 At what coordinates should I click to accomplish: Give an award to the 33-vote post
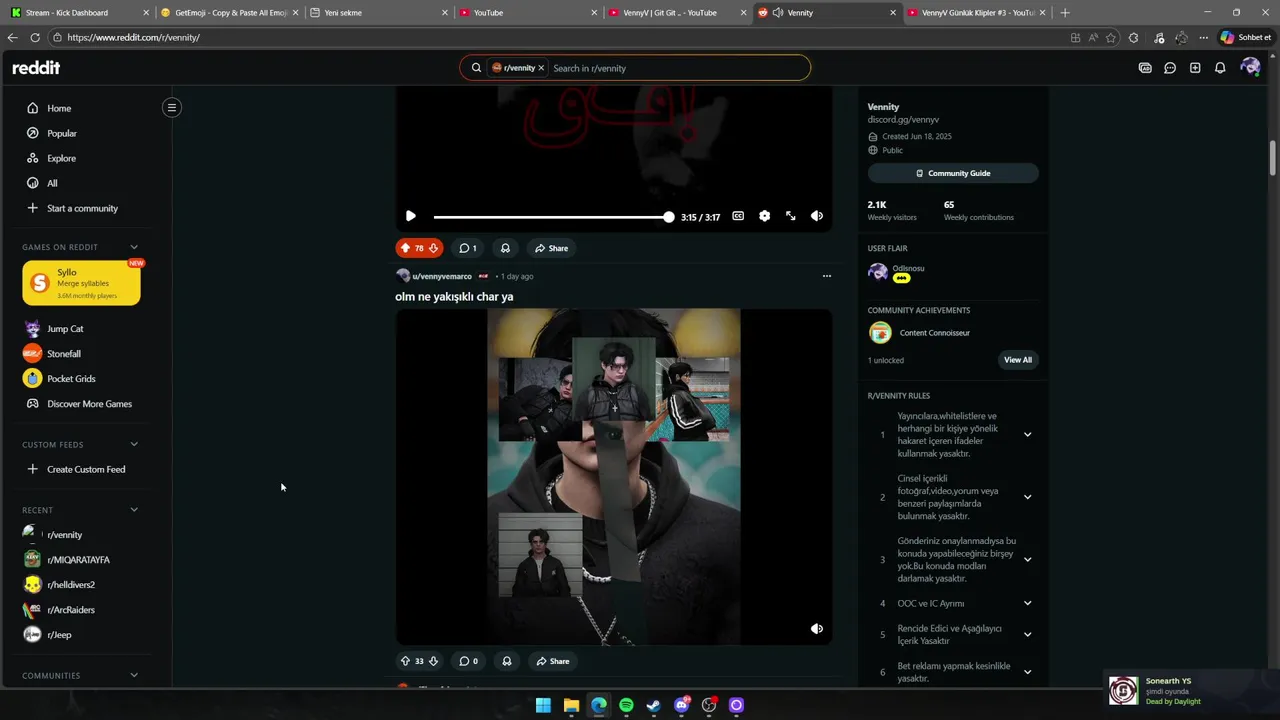point(506,661)
